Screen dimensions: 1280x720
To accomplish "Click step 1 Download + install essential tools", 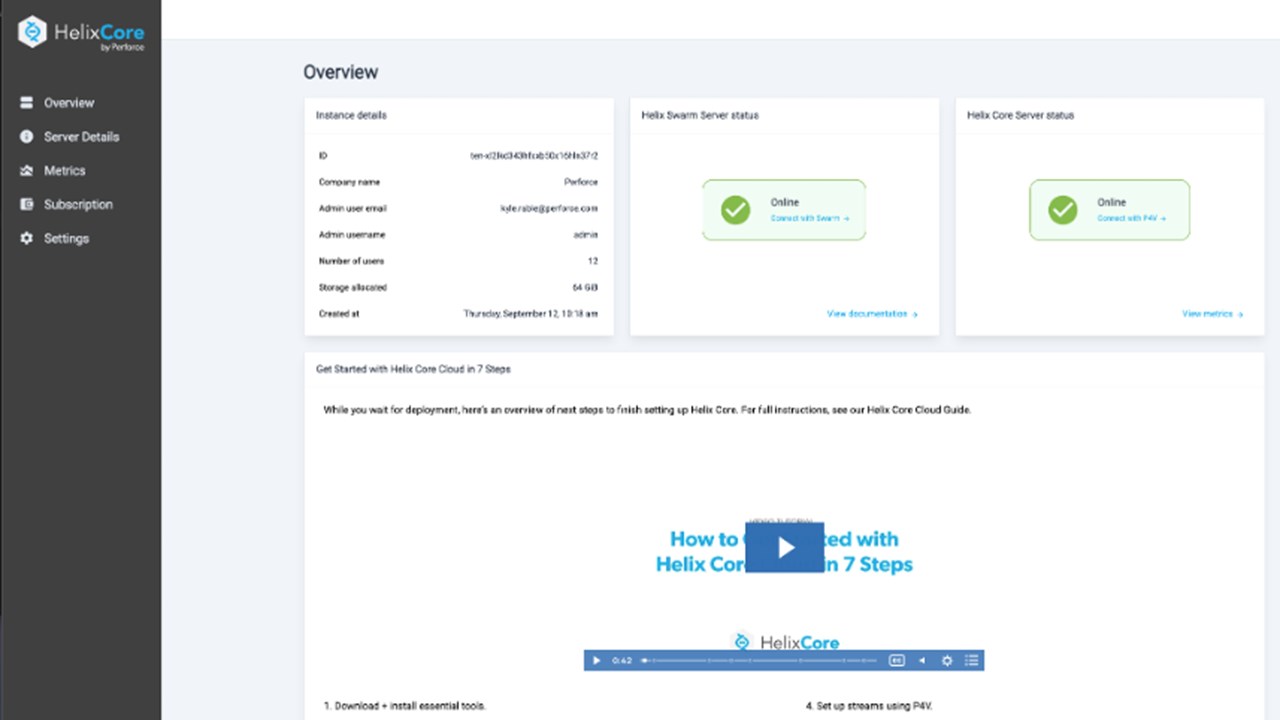I will coord(405,706).
